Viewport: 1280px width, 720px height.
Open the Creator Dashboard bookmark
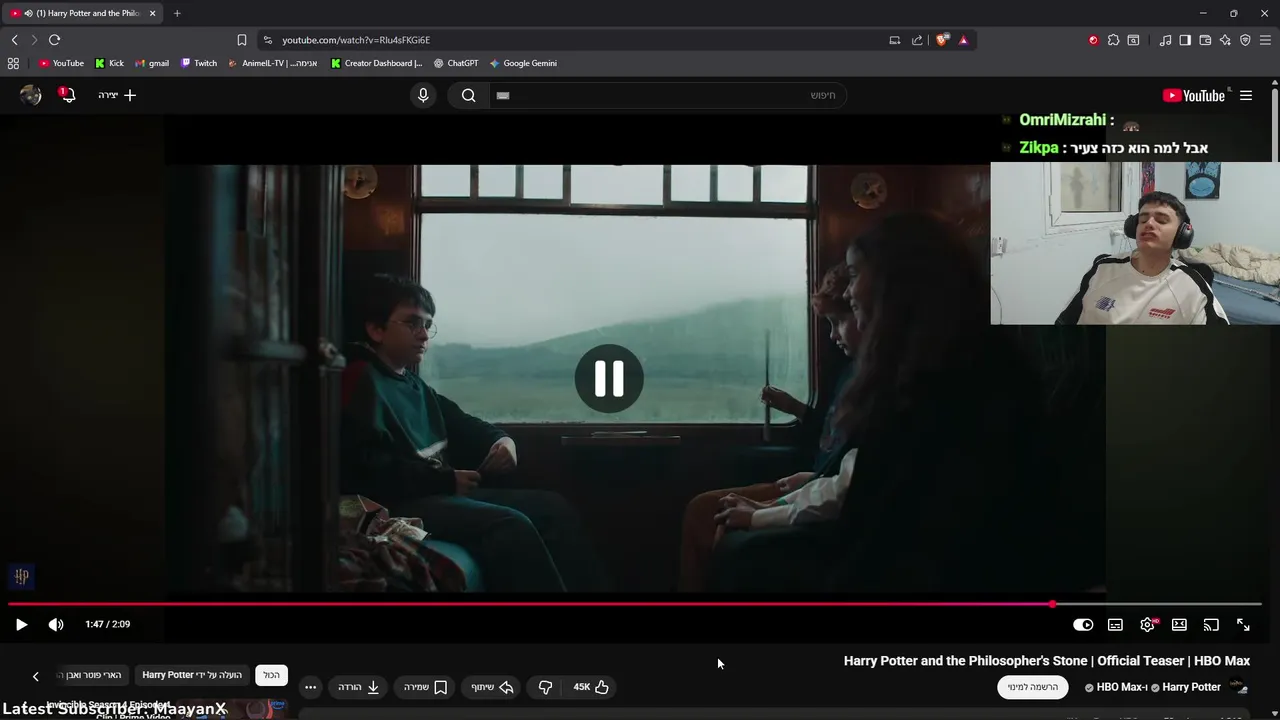tap(377, 63)
